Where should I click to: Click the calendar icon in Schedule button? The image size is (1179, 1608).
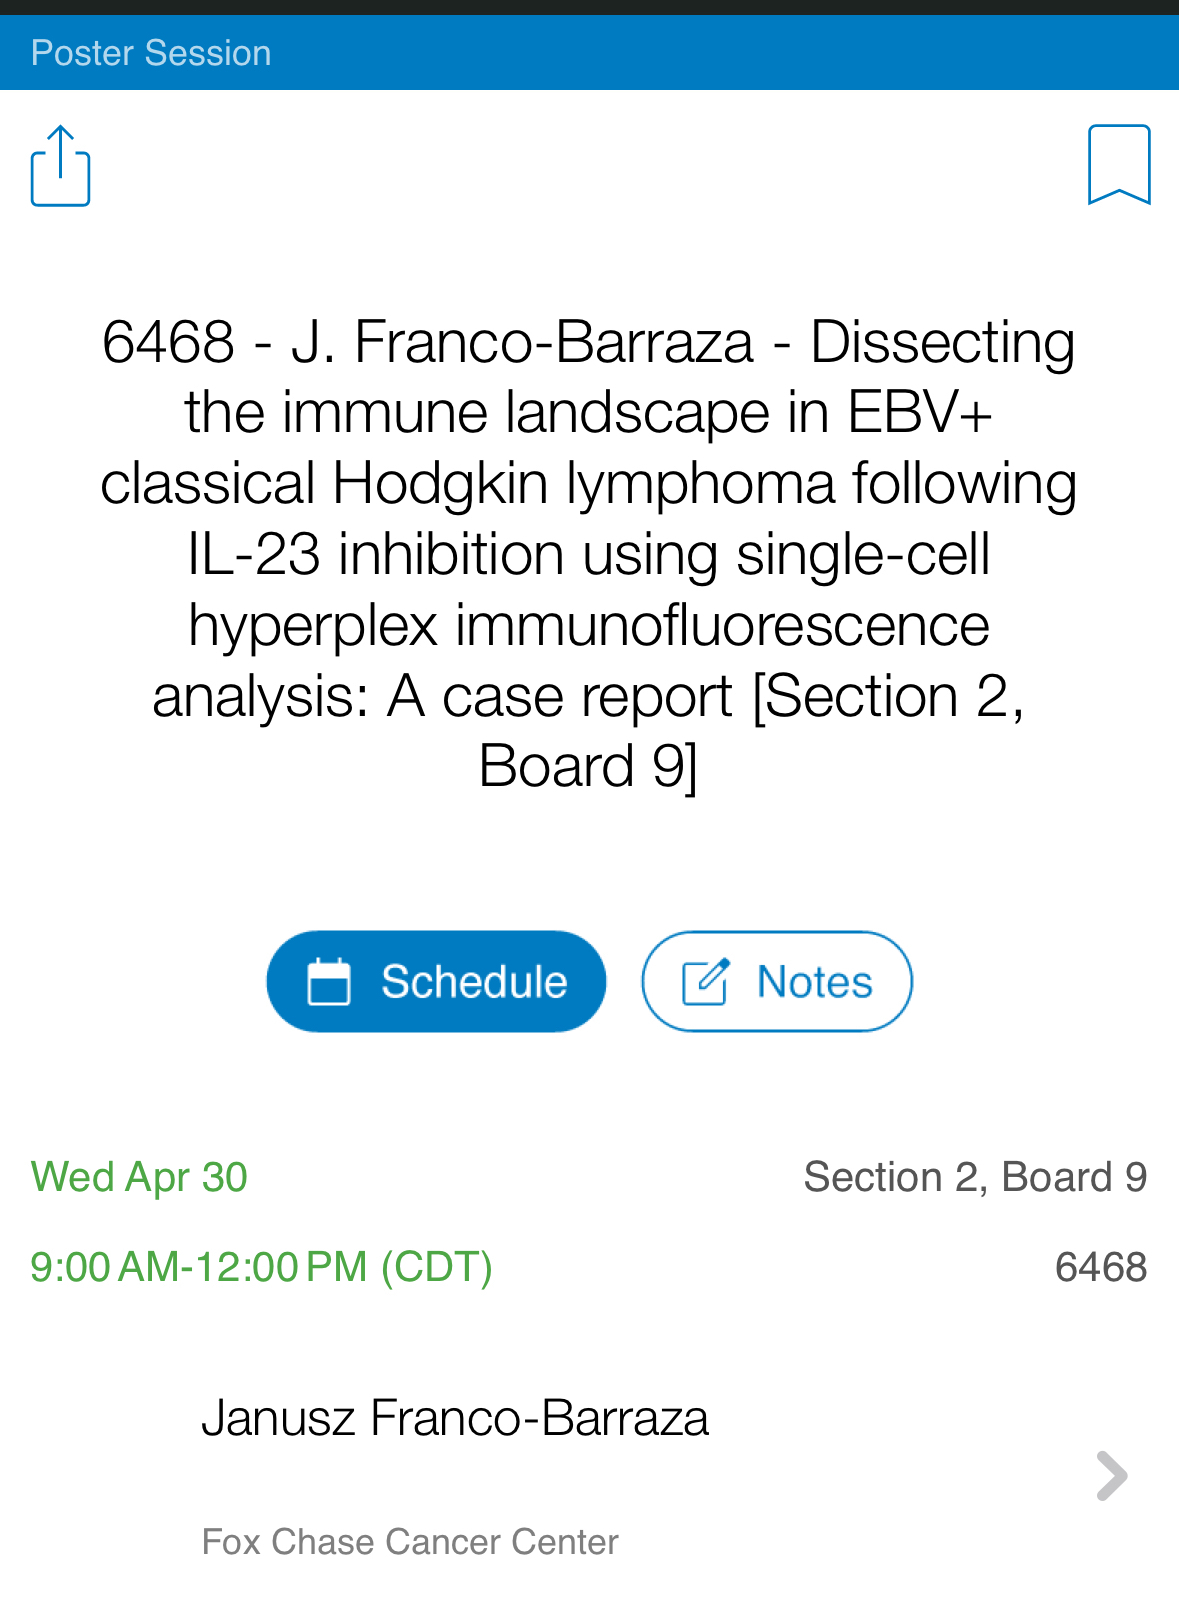(x=329, y=981)
